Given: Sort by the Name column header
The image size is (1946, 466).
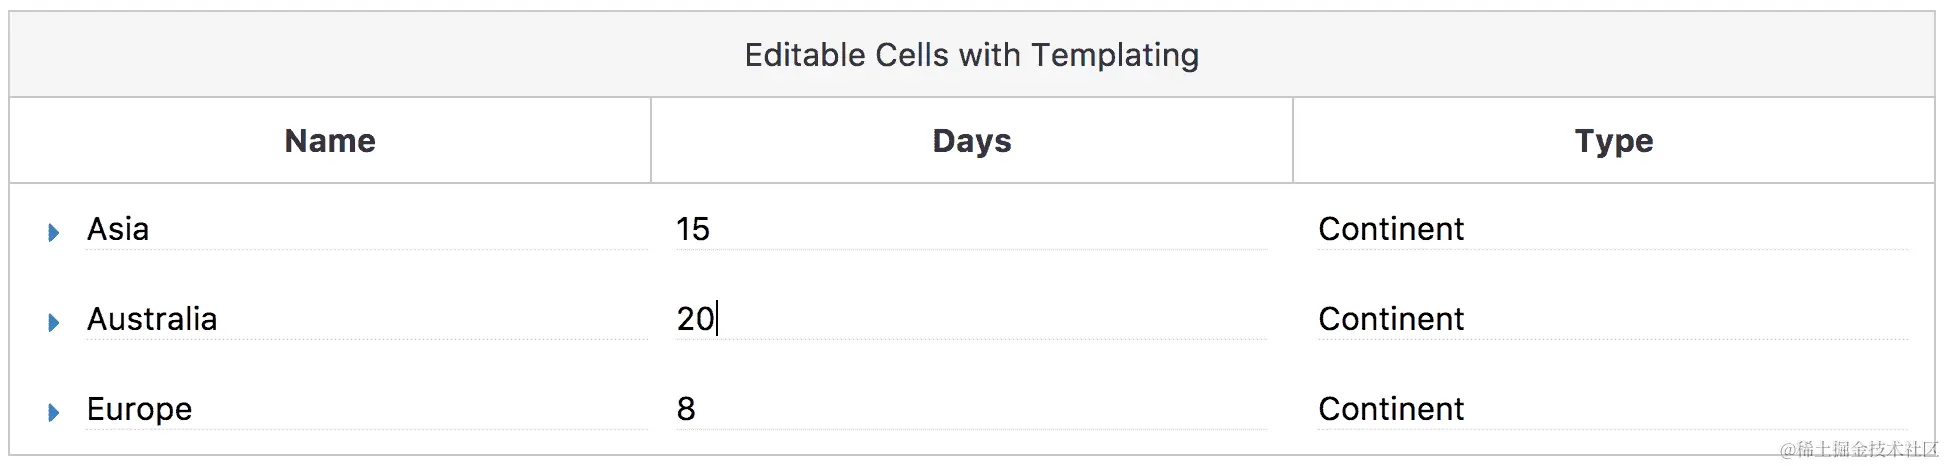Looking at the screenshot, I should pyautogui.click(x=330, y=141).
